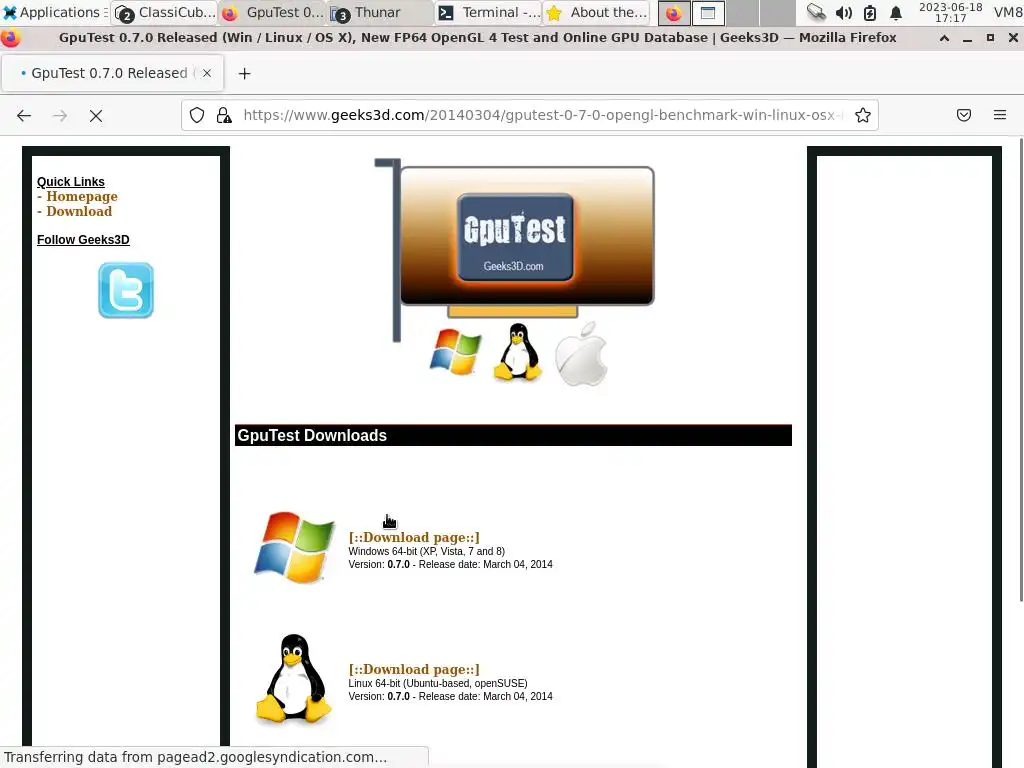Go to Homepage quick link
The width and height of the screenshot is (1024, 768).
click(82, 197)
